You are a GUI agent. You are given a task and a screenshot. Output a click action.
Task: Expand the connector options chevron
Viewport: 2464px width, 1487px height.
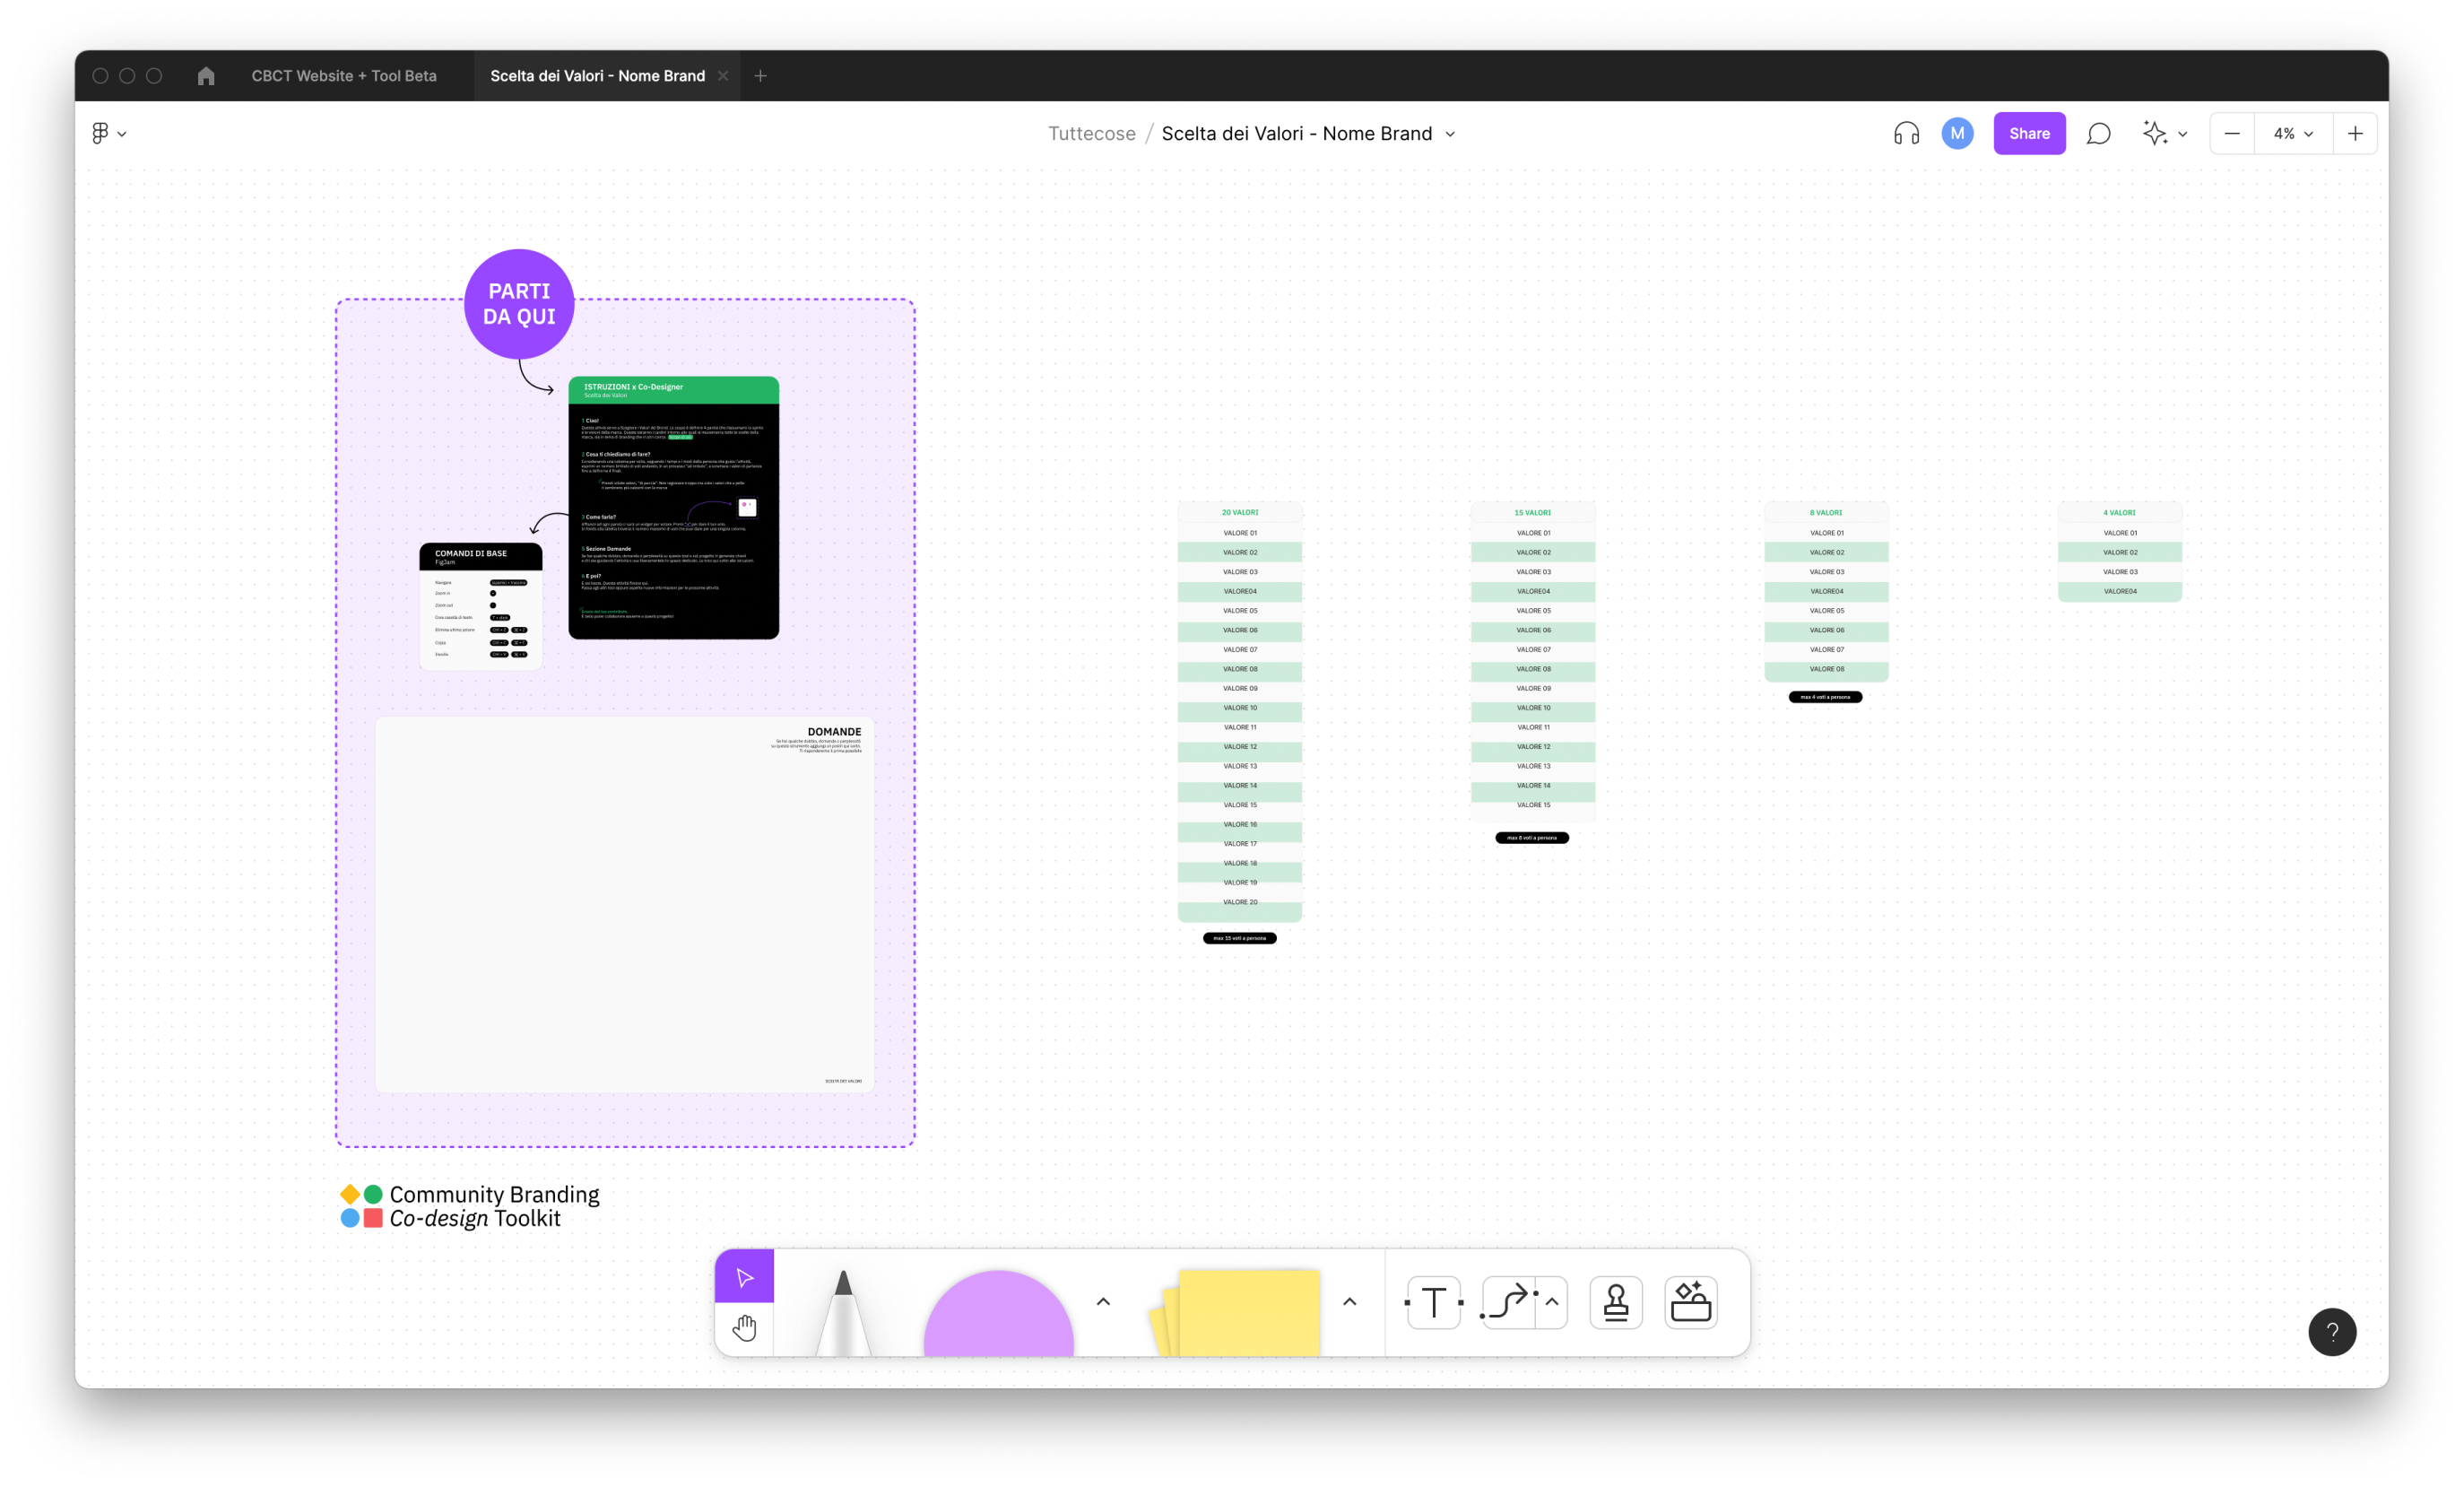click(1552, 1301)
